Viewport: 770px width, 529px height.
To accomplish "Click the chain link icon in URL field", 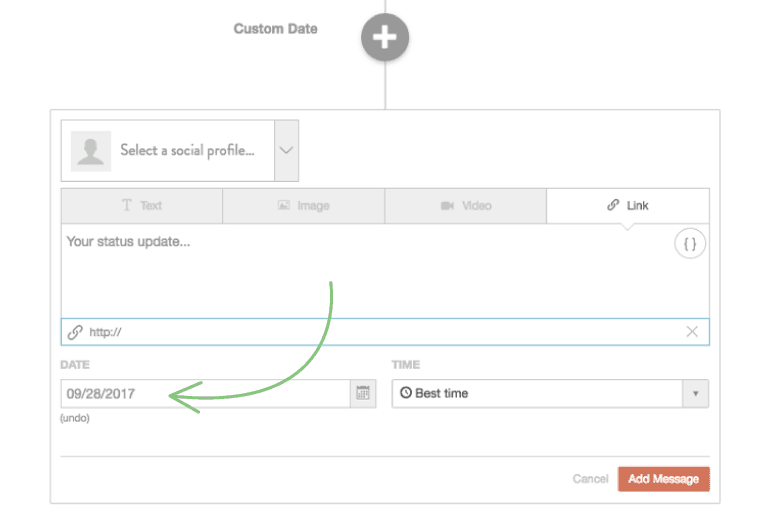I will (75, 332).
